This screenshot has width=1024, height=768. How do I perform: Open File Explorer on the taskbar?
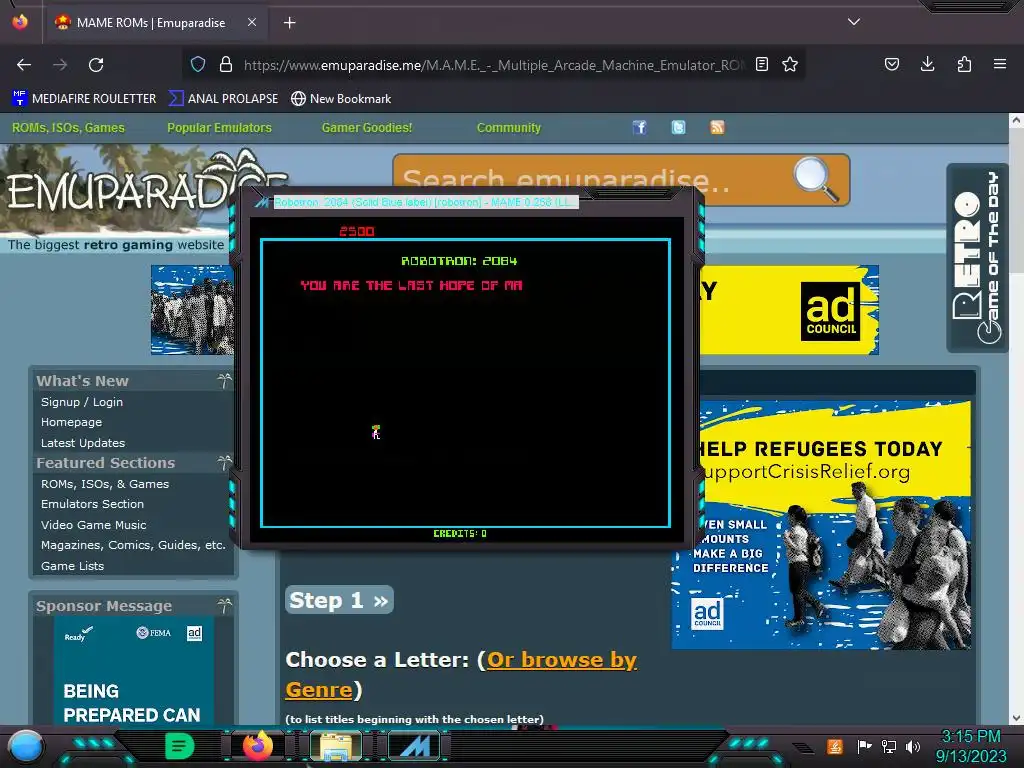(x=336, y=746)
